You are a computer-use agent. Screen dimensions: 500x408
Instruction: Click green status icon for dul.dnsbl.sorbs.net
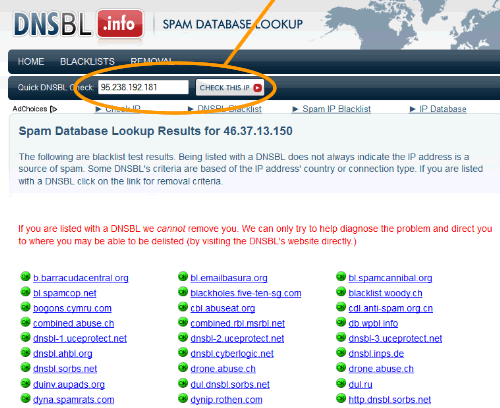183,383
